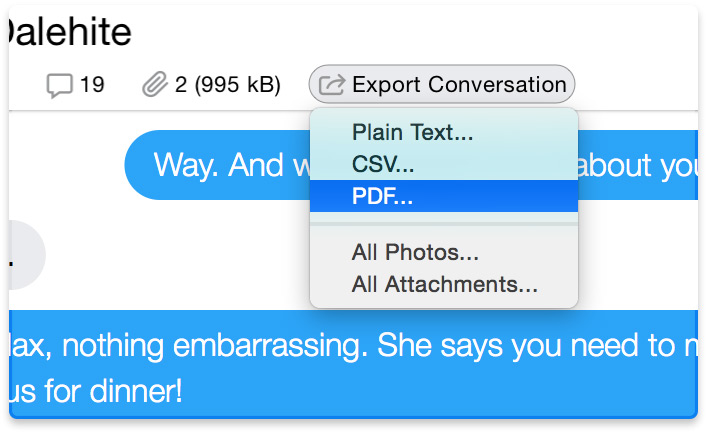708x434 pixels.
Task: Click the separator line in export menu
Action: (444, 225)
